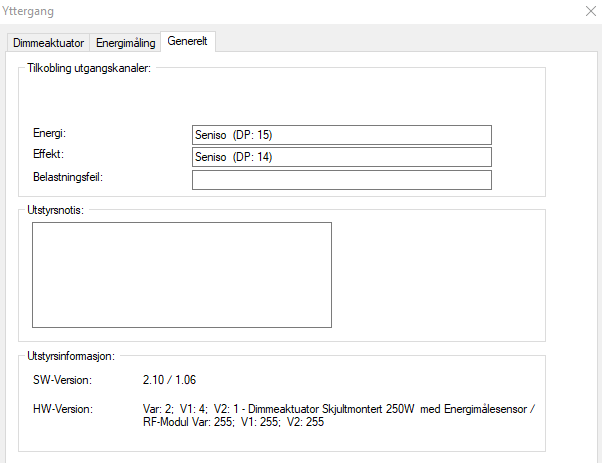The height and width of the screenshot is (463, 602).
Task: Click the Tilkobling utgangskanaler group heading
Action: pyautogui.click(x=89, y=67)
